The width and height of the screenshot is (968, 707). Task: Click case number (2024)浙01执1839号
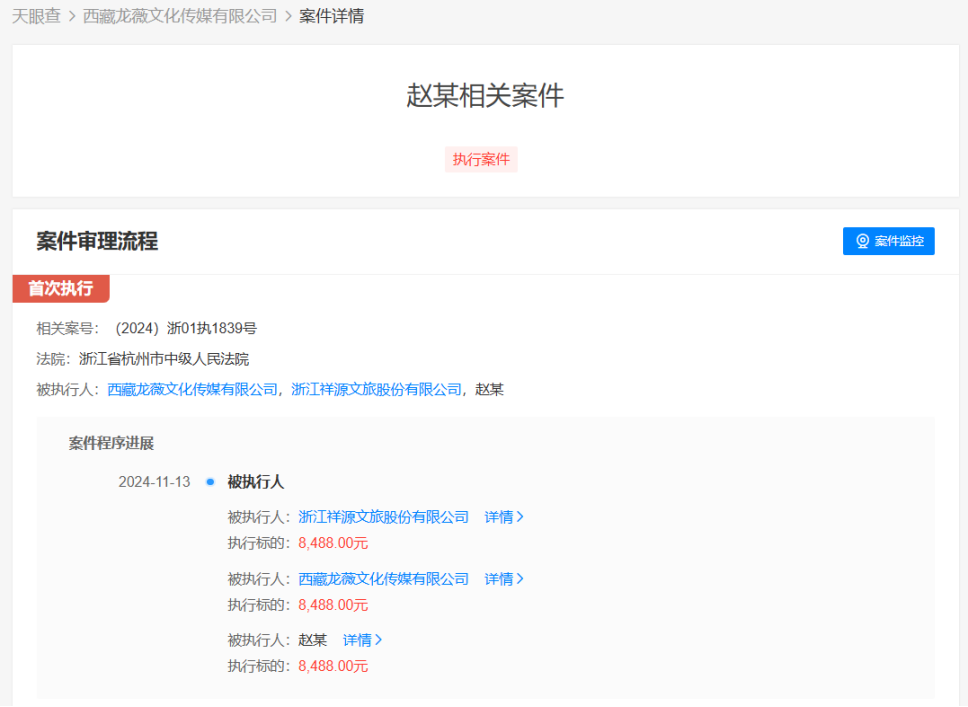click(185, 328)
